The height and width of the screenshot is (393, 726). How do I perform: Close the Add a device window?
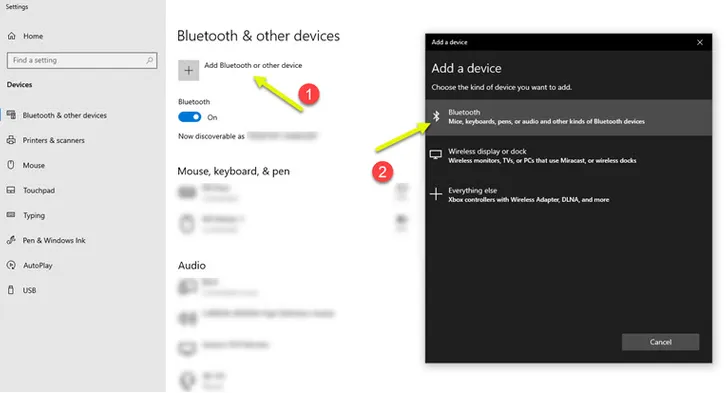coord(700,42)
